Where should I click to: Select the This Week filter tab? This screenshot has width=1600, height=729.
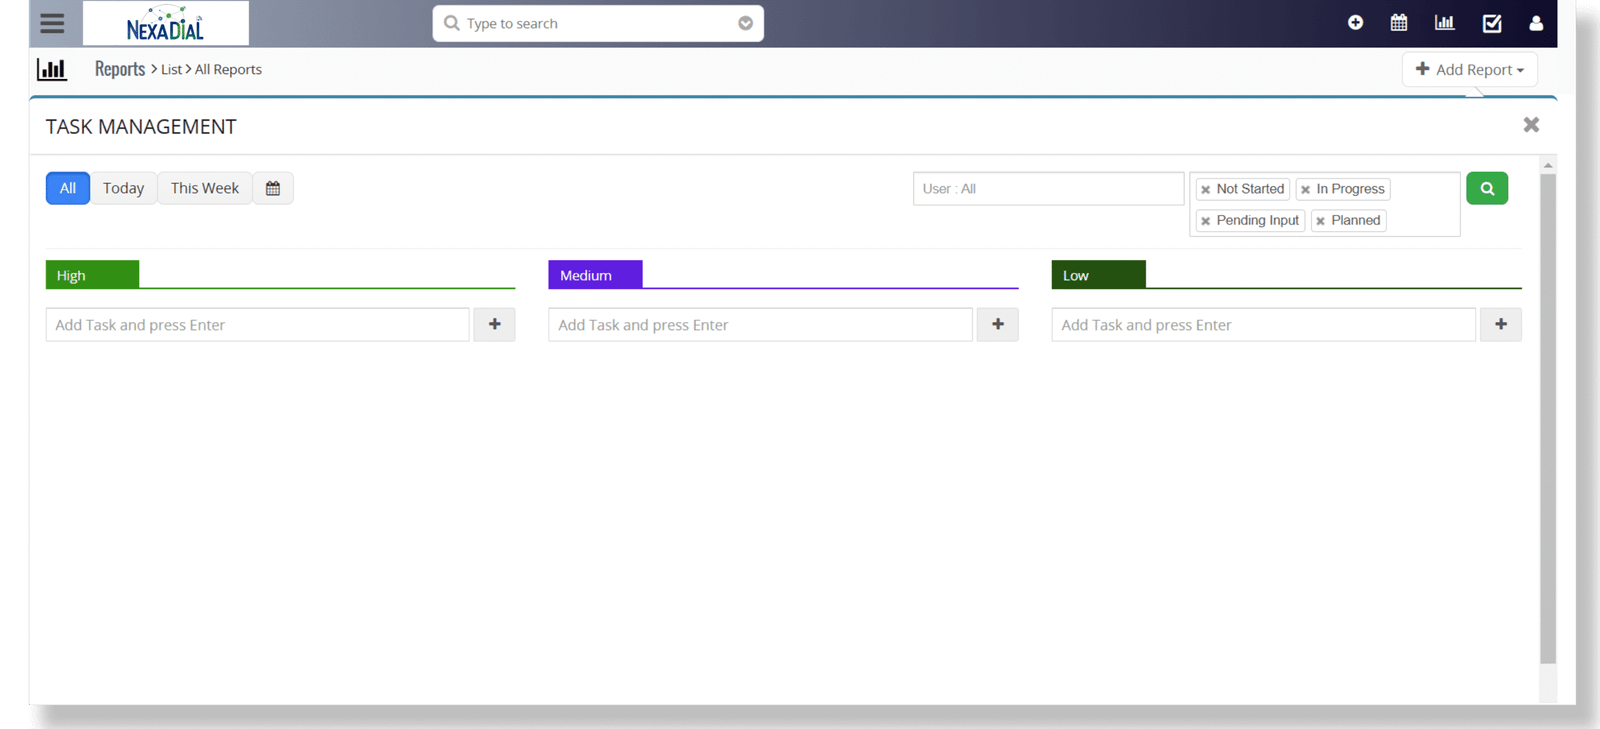(x=204, y=188)
